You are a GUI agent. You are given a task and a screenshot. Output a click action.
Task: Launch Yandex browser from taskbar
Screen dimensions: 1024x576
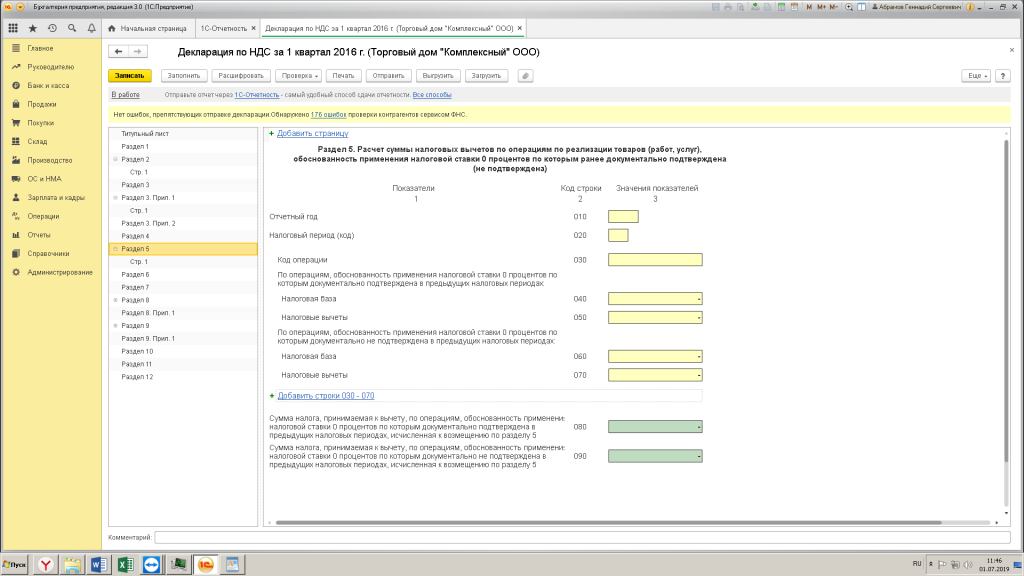click(x=46, y=564)
